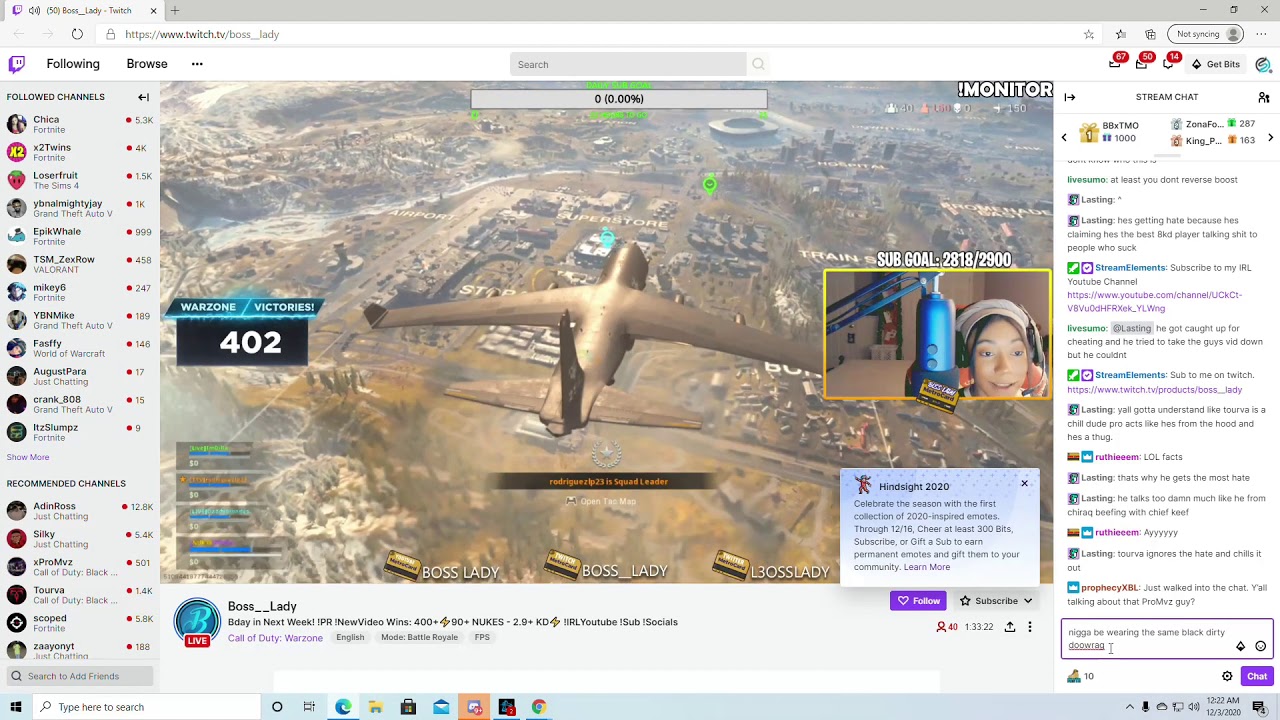The image size is (1280, 720).
Task: Open scoped recommended channel
Action: (x=80, y=623)
